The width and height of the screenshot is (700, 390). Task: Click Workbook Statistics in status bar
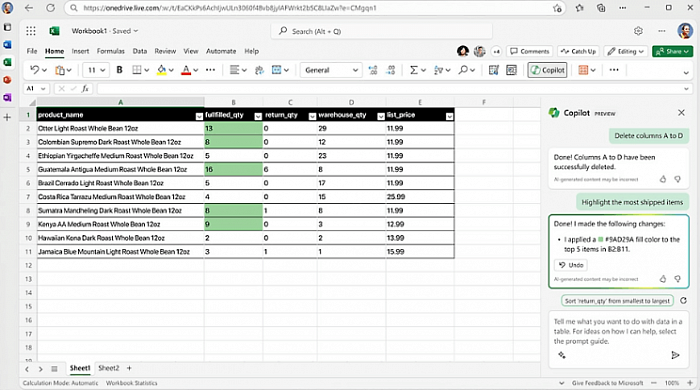coord(132,383)
